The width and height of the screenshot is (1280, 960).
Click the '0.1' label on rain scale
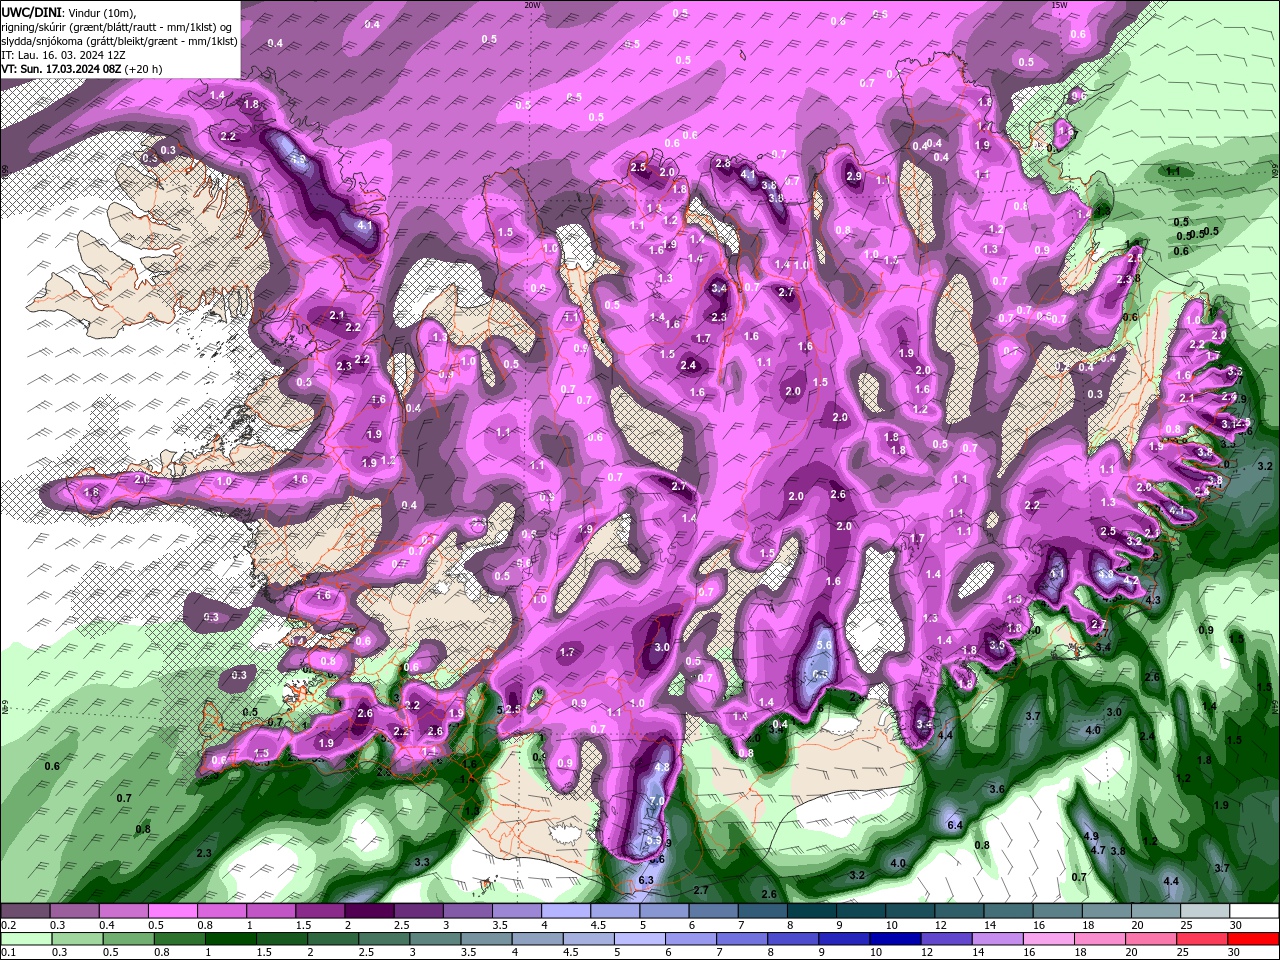tap(8, 953)
